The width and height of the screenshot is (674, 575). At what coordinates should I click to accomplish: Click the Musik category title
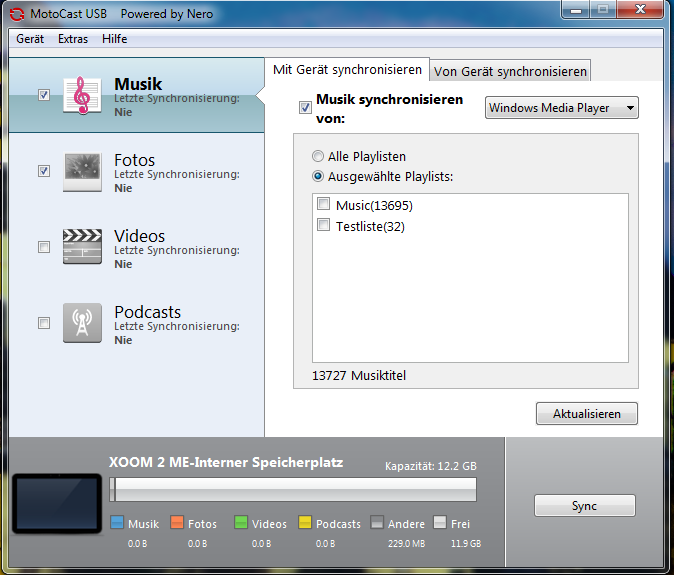(x=138, y=84)
